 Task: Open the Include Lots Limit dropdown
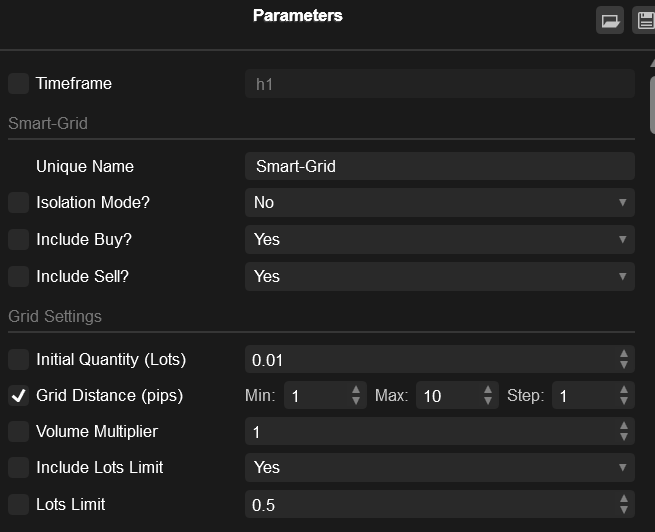click(x=439, y=467)
